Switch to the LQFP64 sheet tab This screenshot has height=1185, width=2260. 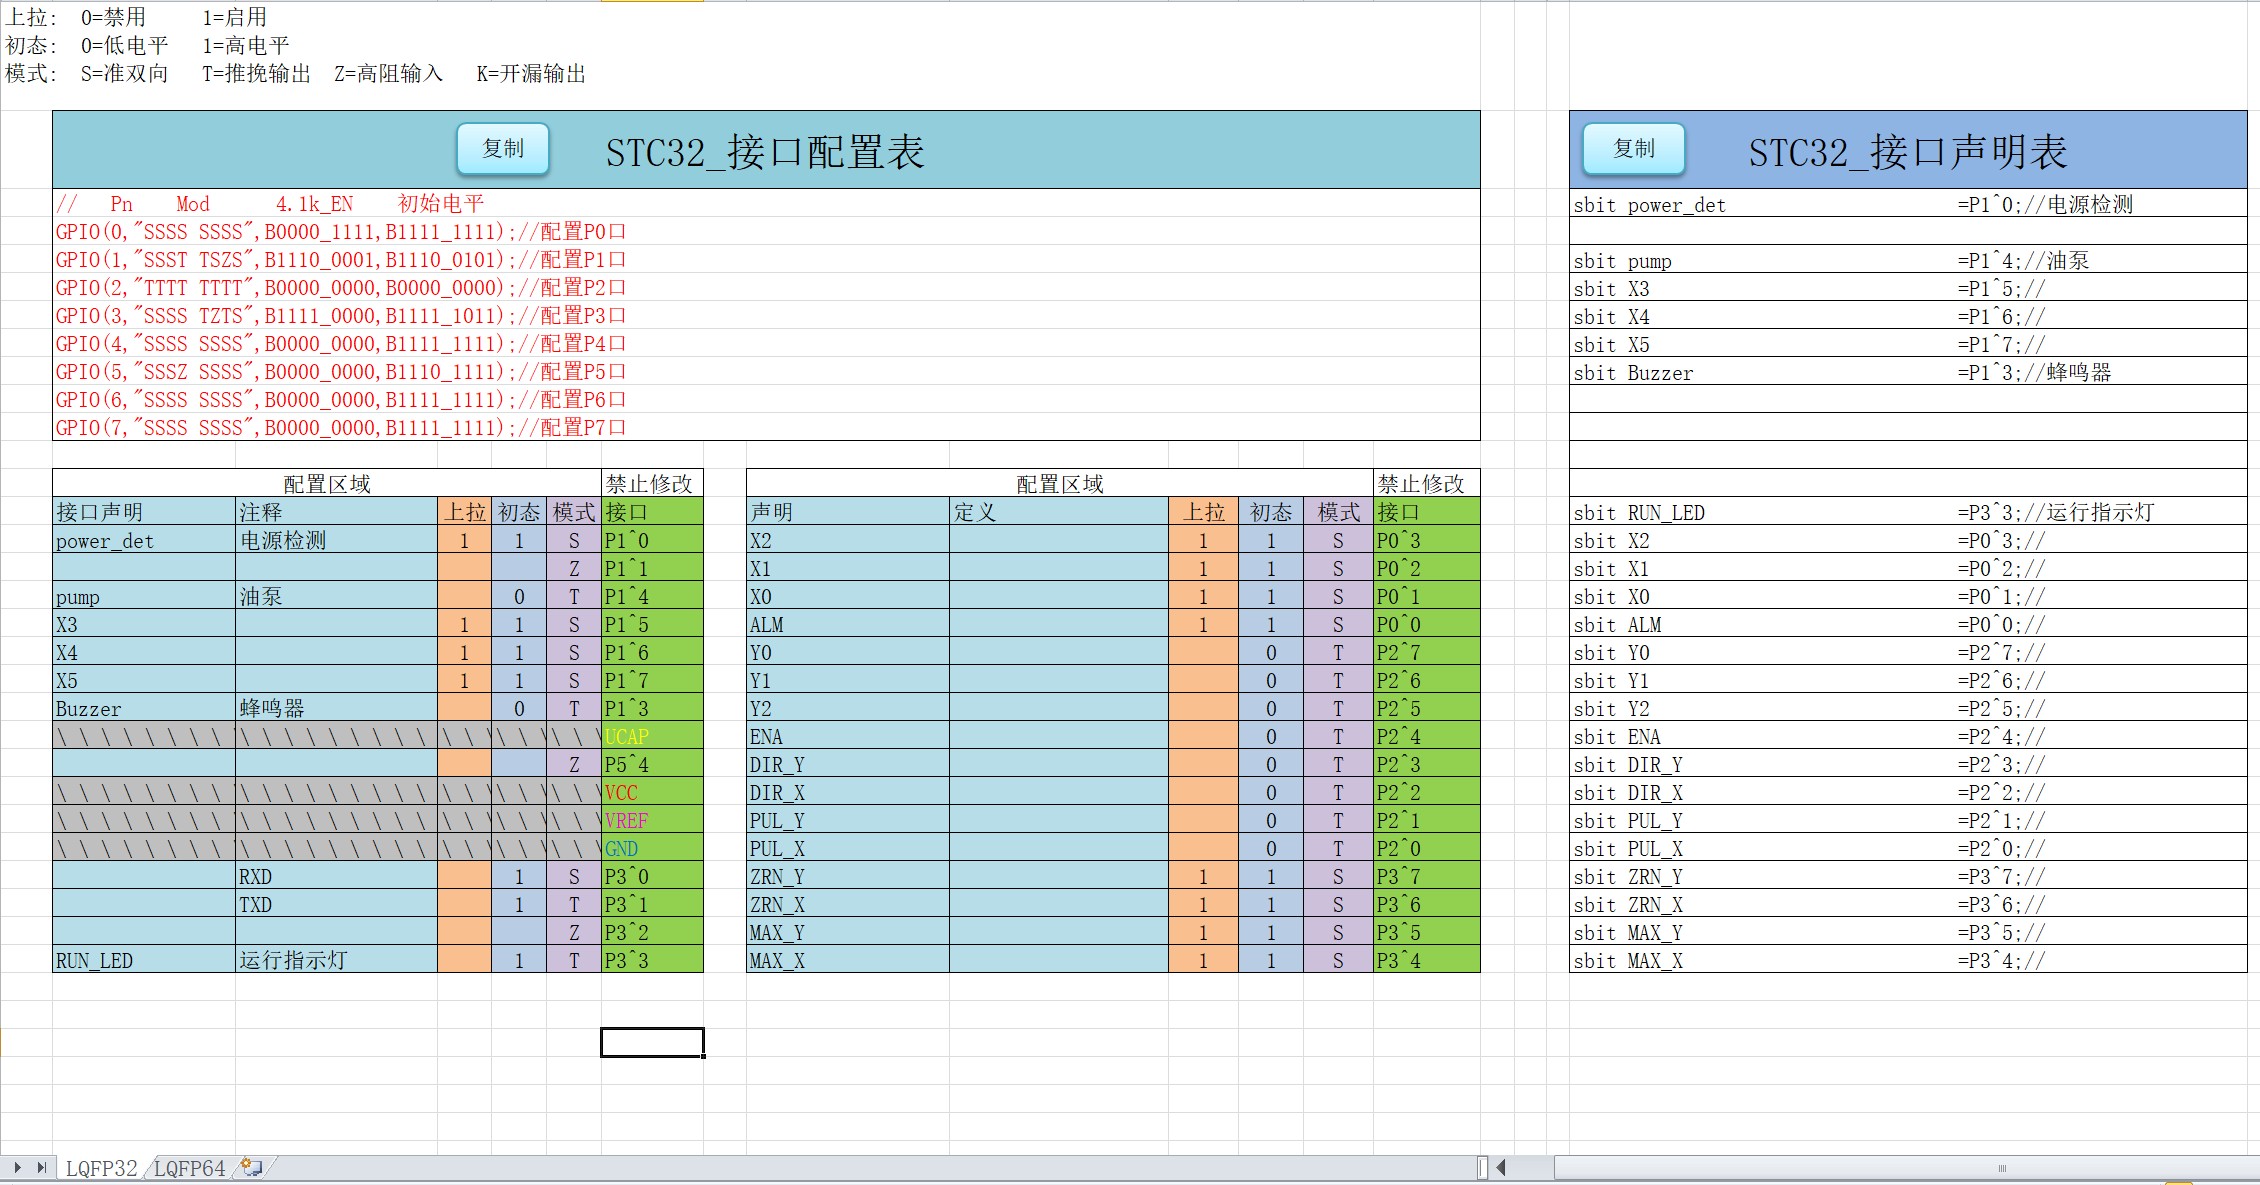pyautogui.click(x=190, y=1168)
